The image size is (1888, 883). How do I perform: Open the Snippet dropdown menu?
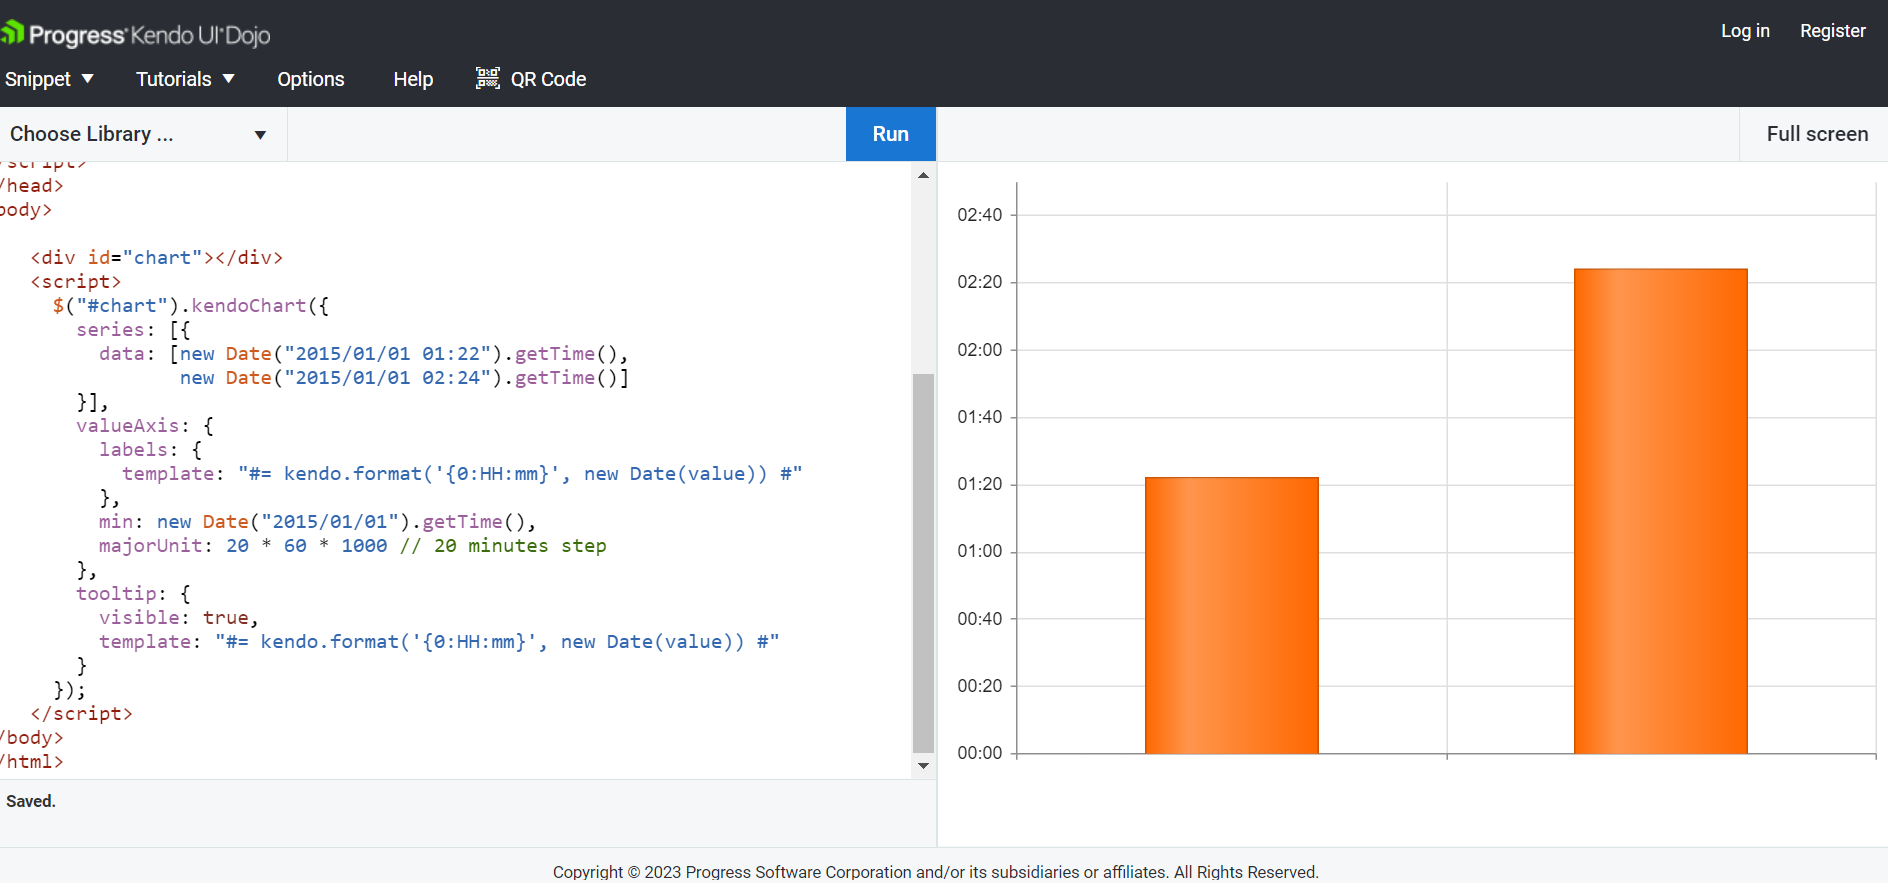pos(49,79)
